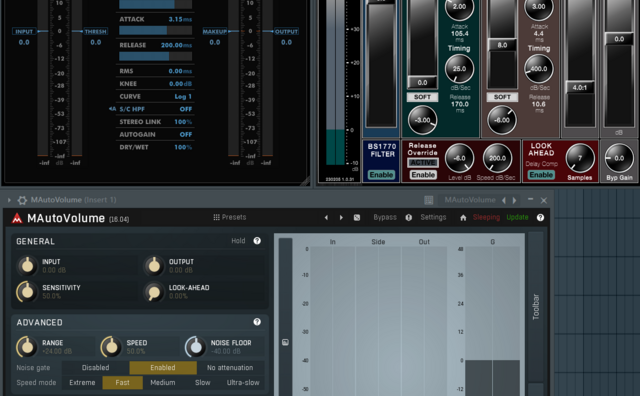The height and width of the screenshot is (396, 640).
Task: Select next wrapper preset arrow
Action: click(515, 200)
